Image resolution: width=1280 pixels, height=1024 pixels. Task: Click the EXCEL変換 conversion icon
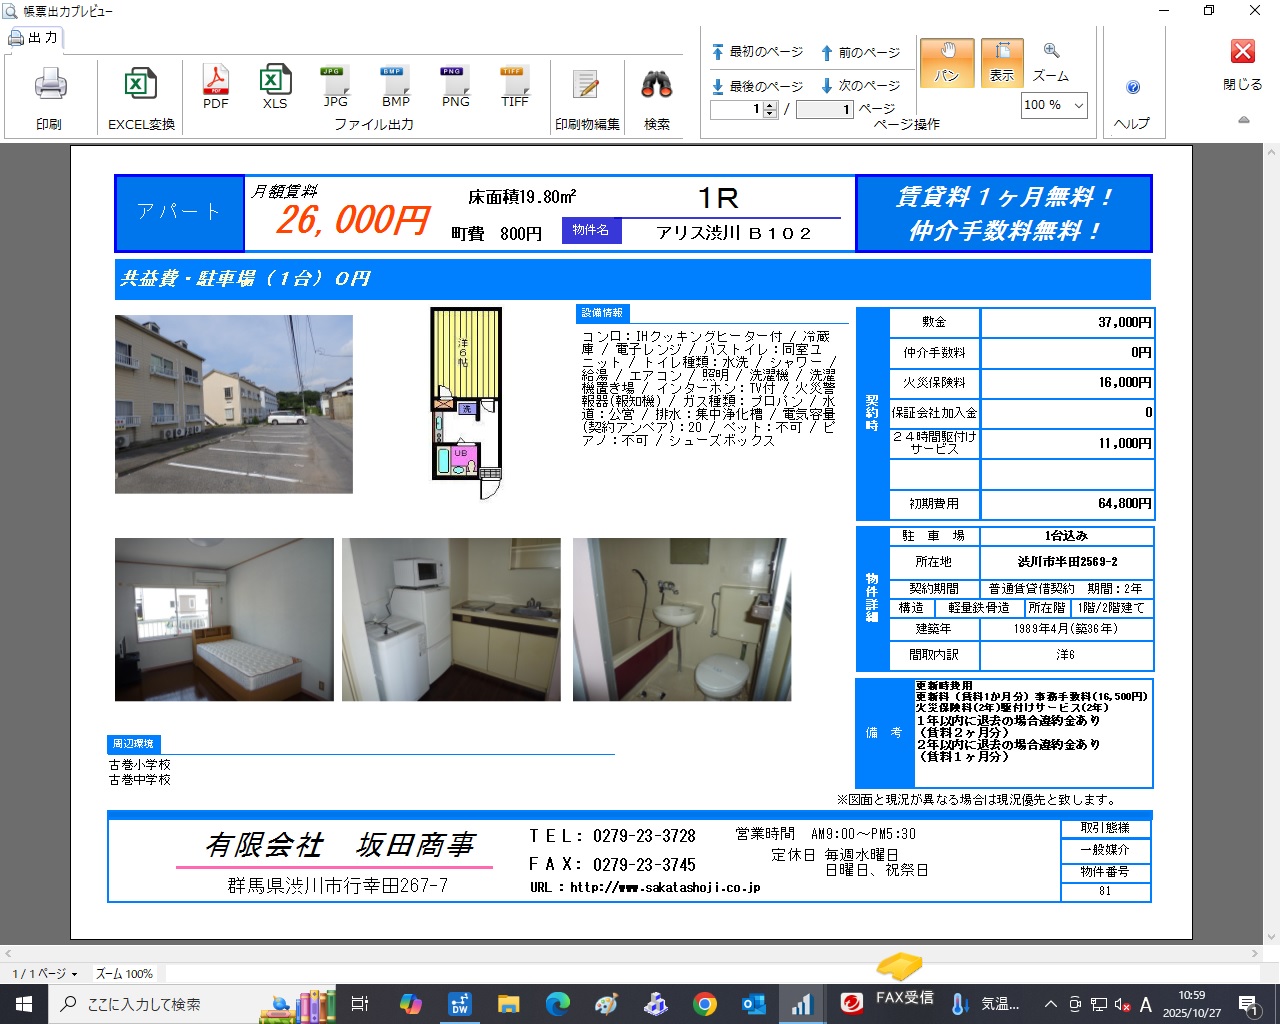141,86
